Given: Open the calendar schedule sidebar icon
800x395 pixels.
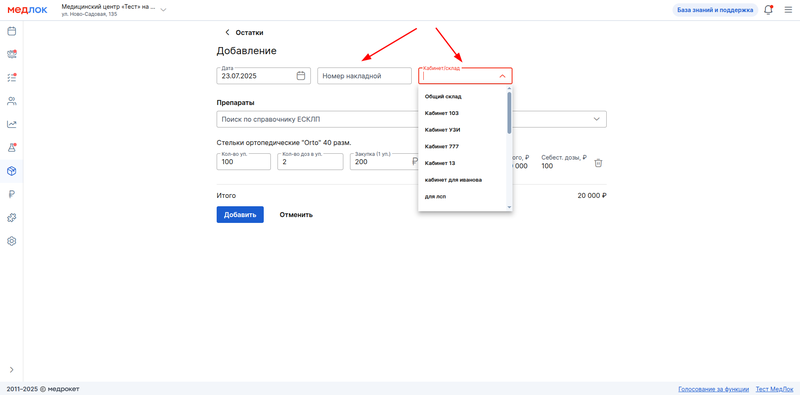Looking at the screenshot, I should pyautogui.click(x=11, y=31).
